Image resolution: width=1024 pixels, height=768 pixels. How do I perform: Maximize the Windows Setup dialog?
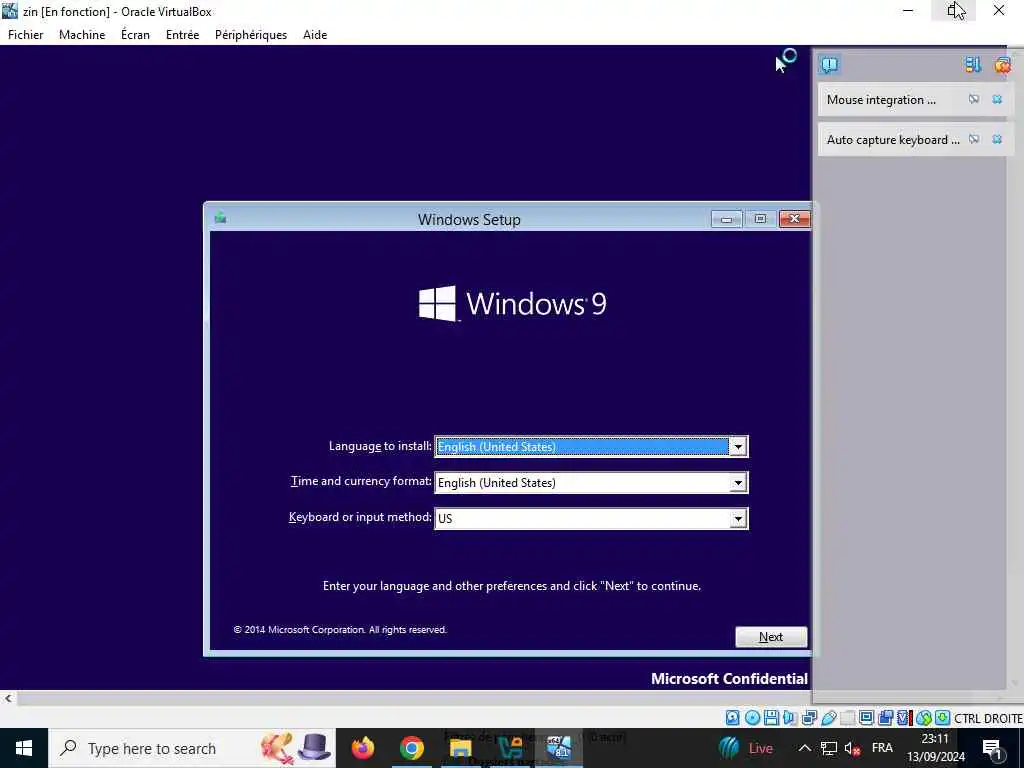(x=760, y=219)
